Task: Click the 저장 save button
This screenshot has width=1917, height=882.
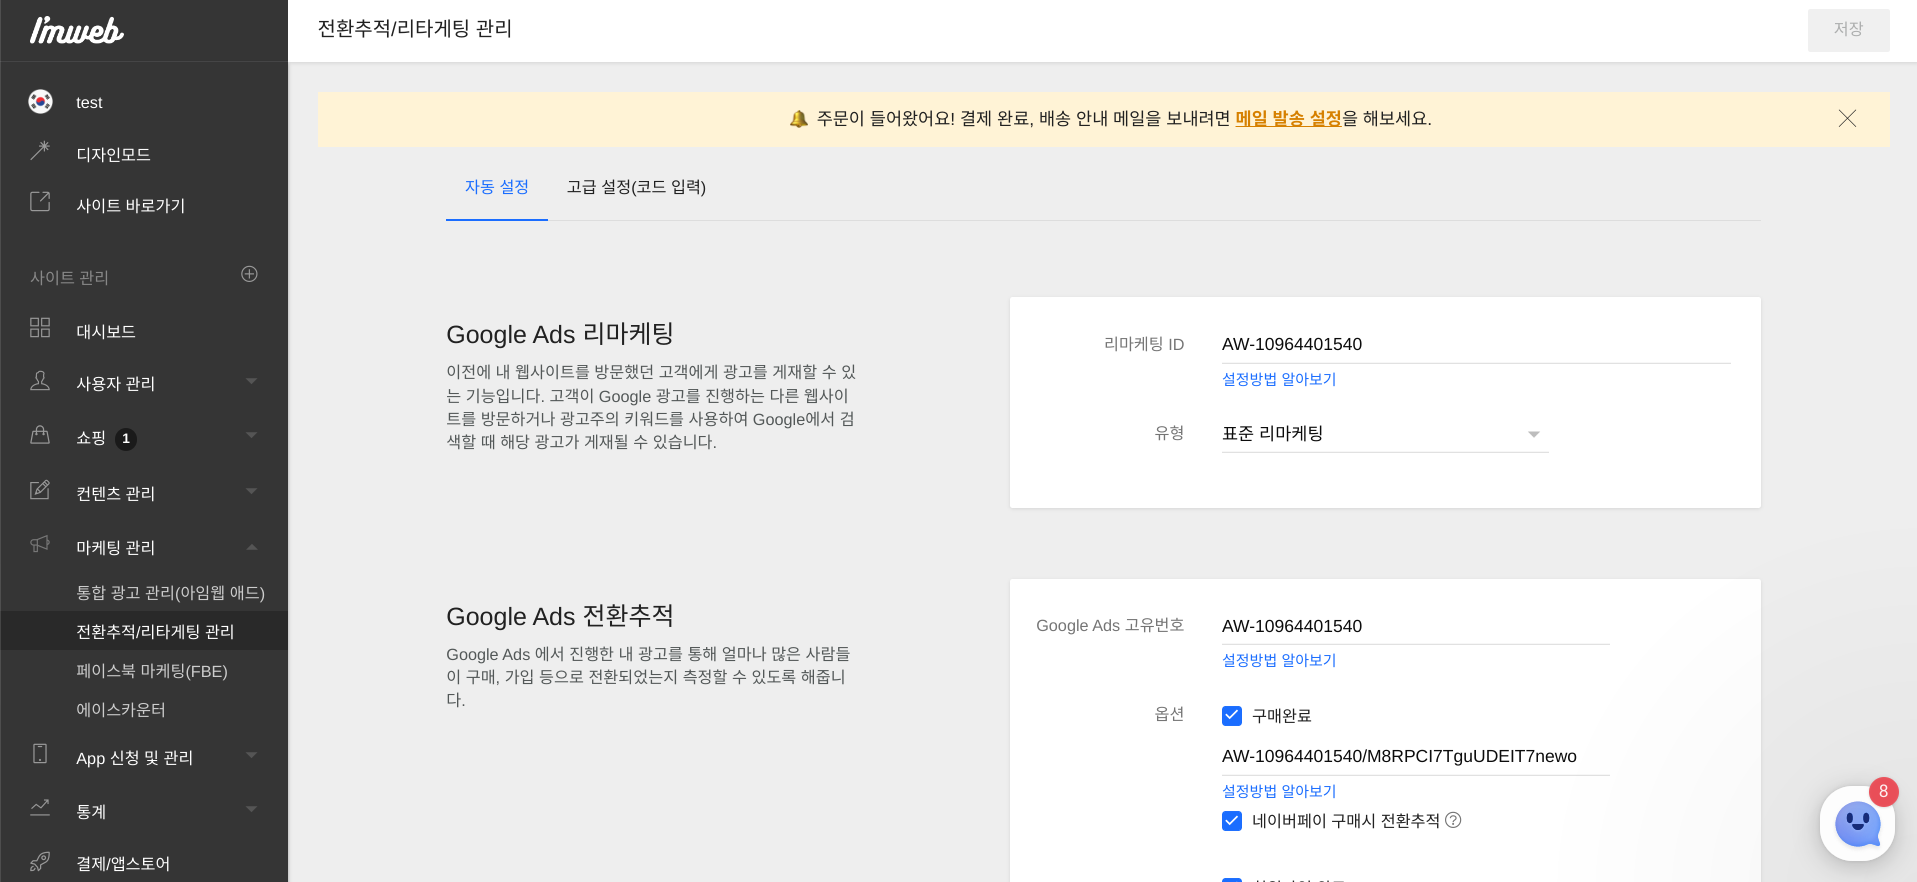Action: 1848,30
